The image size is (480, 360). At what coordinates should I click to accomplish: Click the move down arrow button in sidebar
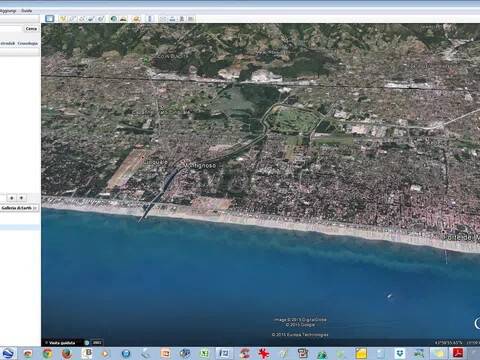[x=21, y=198]
